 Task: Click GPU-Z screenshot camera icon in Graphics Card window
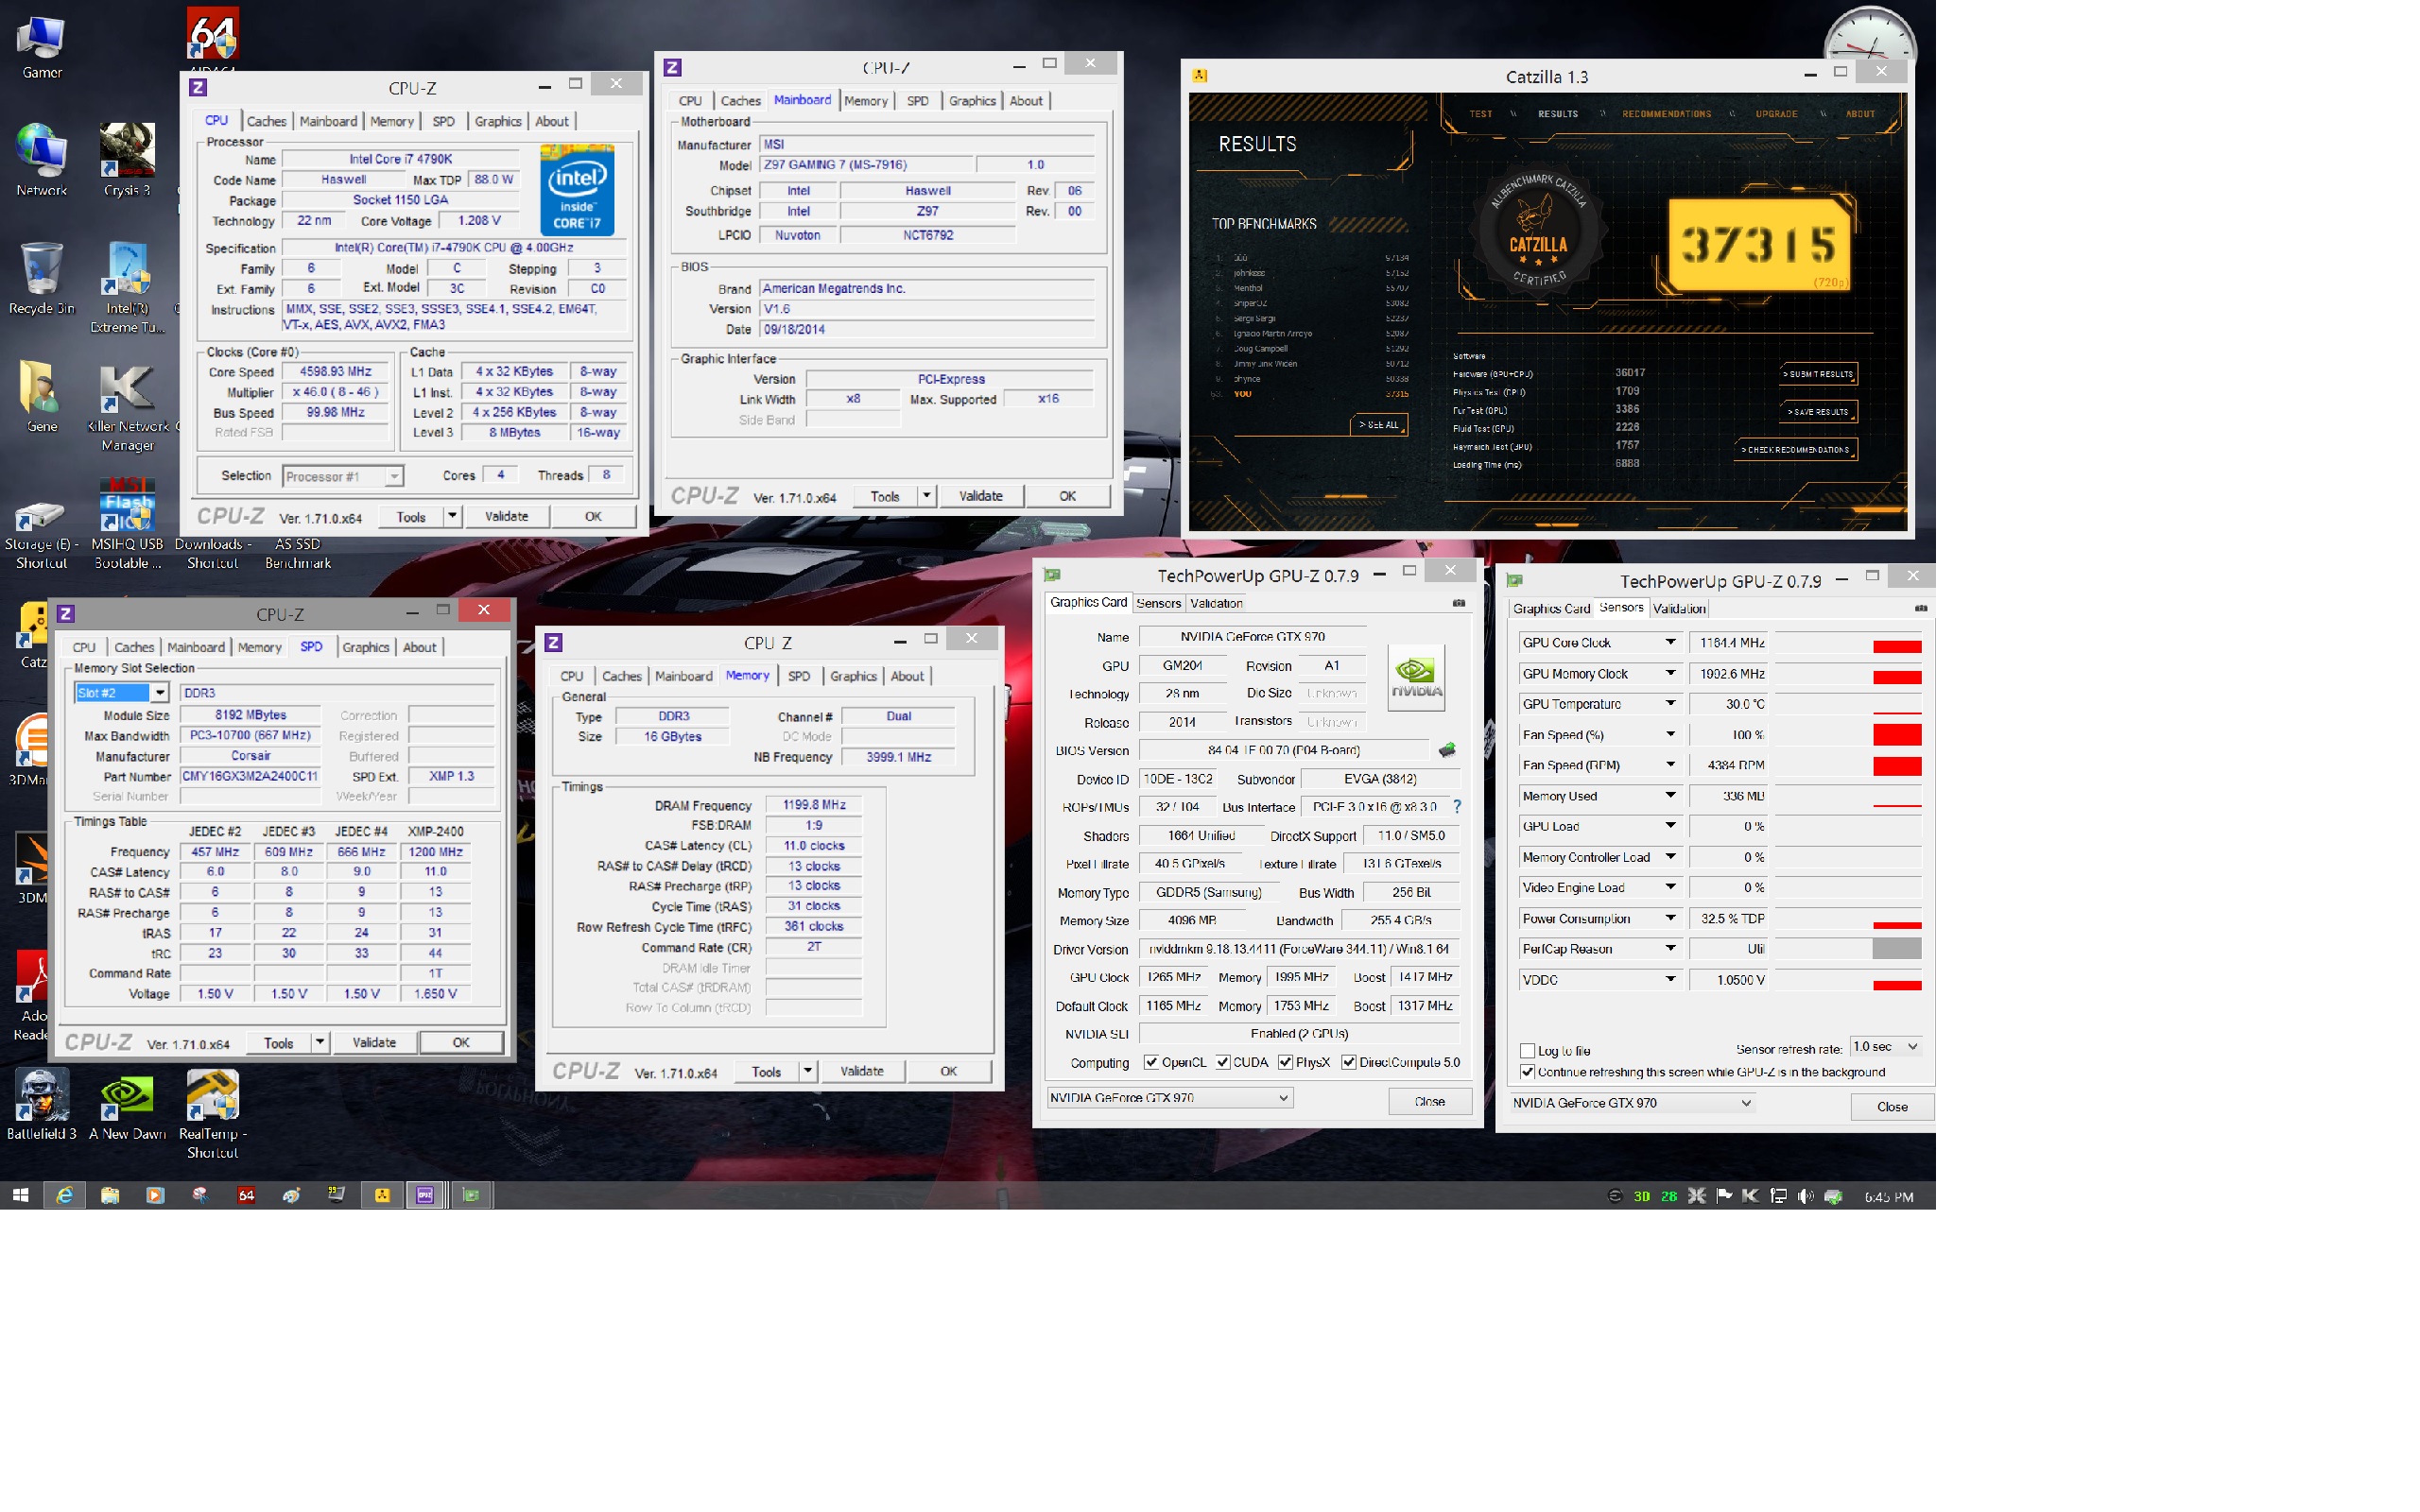[1458, 603]
